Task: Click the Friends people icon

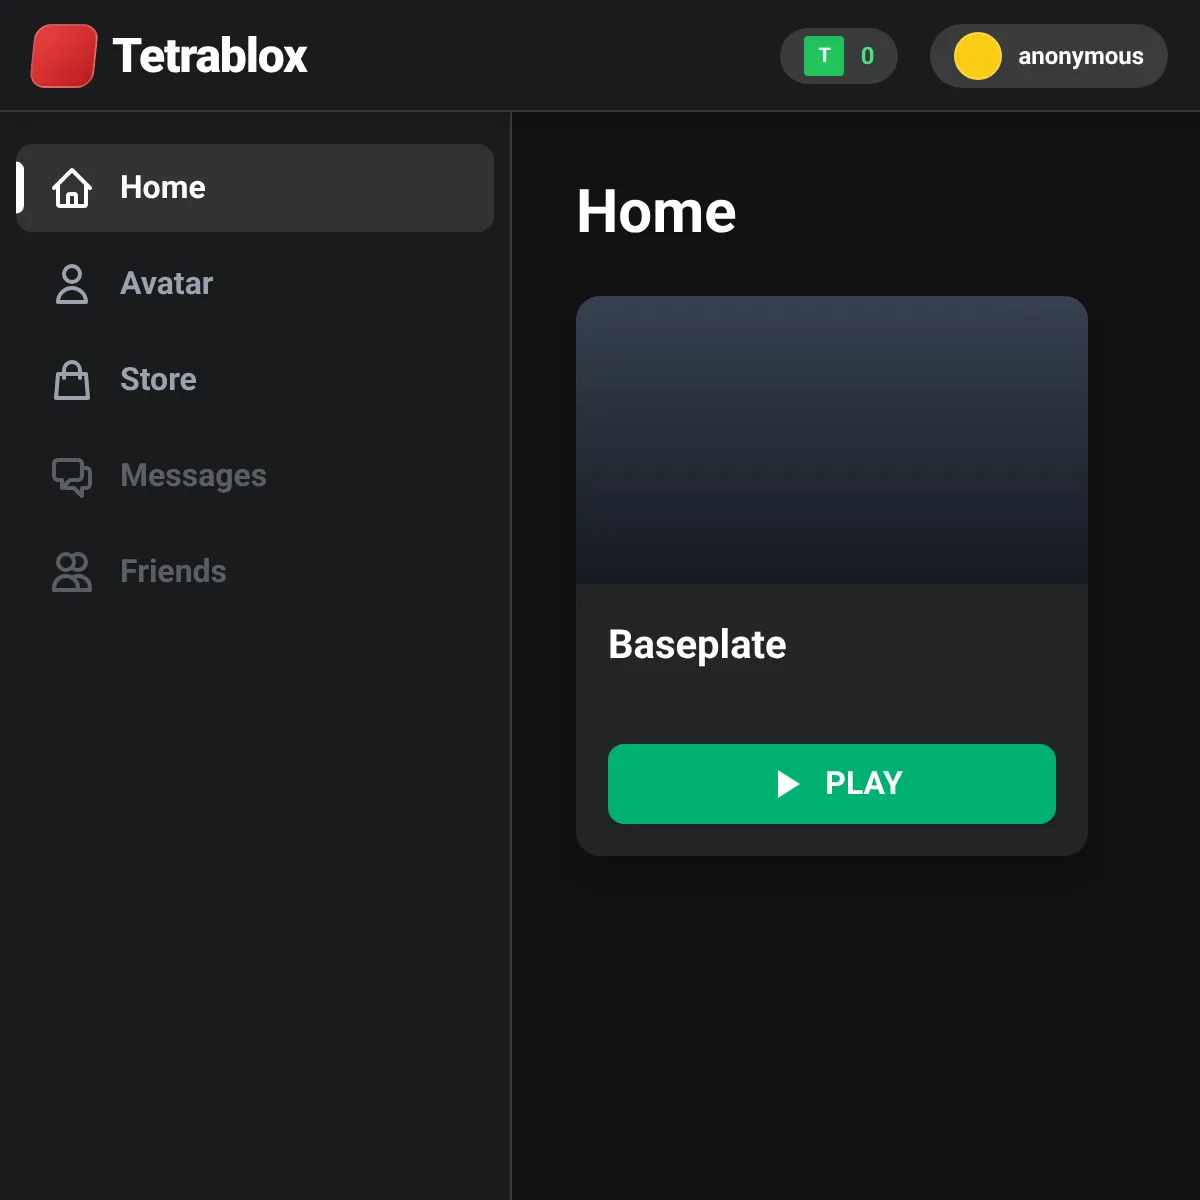Action: (x=72, y=572)
